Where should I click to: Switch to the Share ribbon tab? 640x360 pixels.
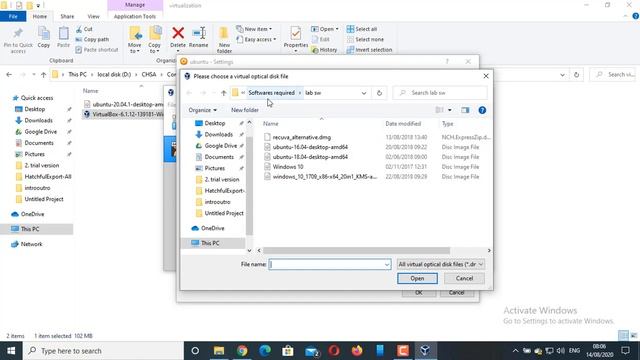tap(67, 16)
